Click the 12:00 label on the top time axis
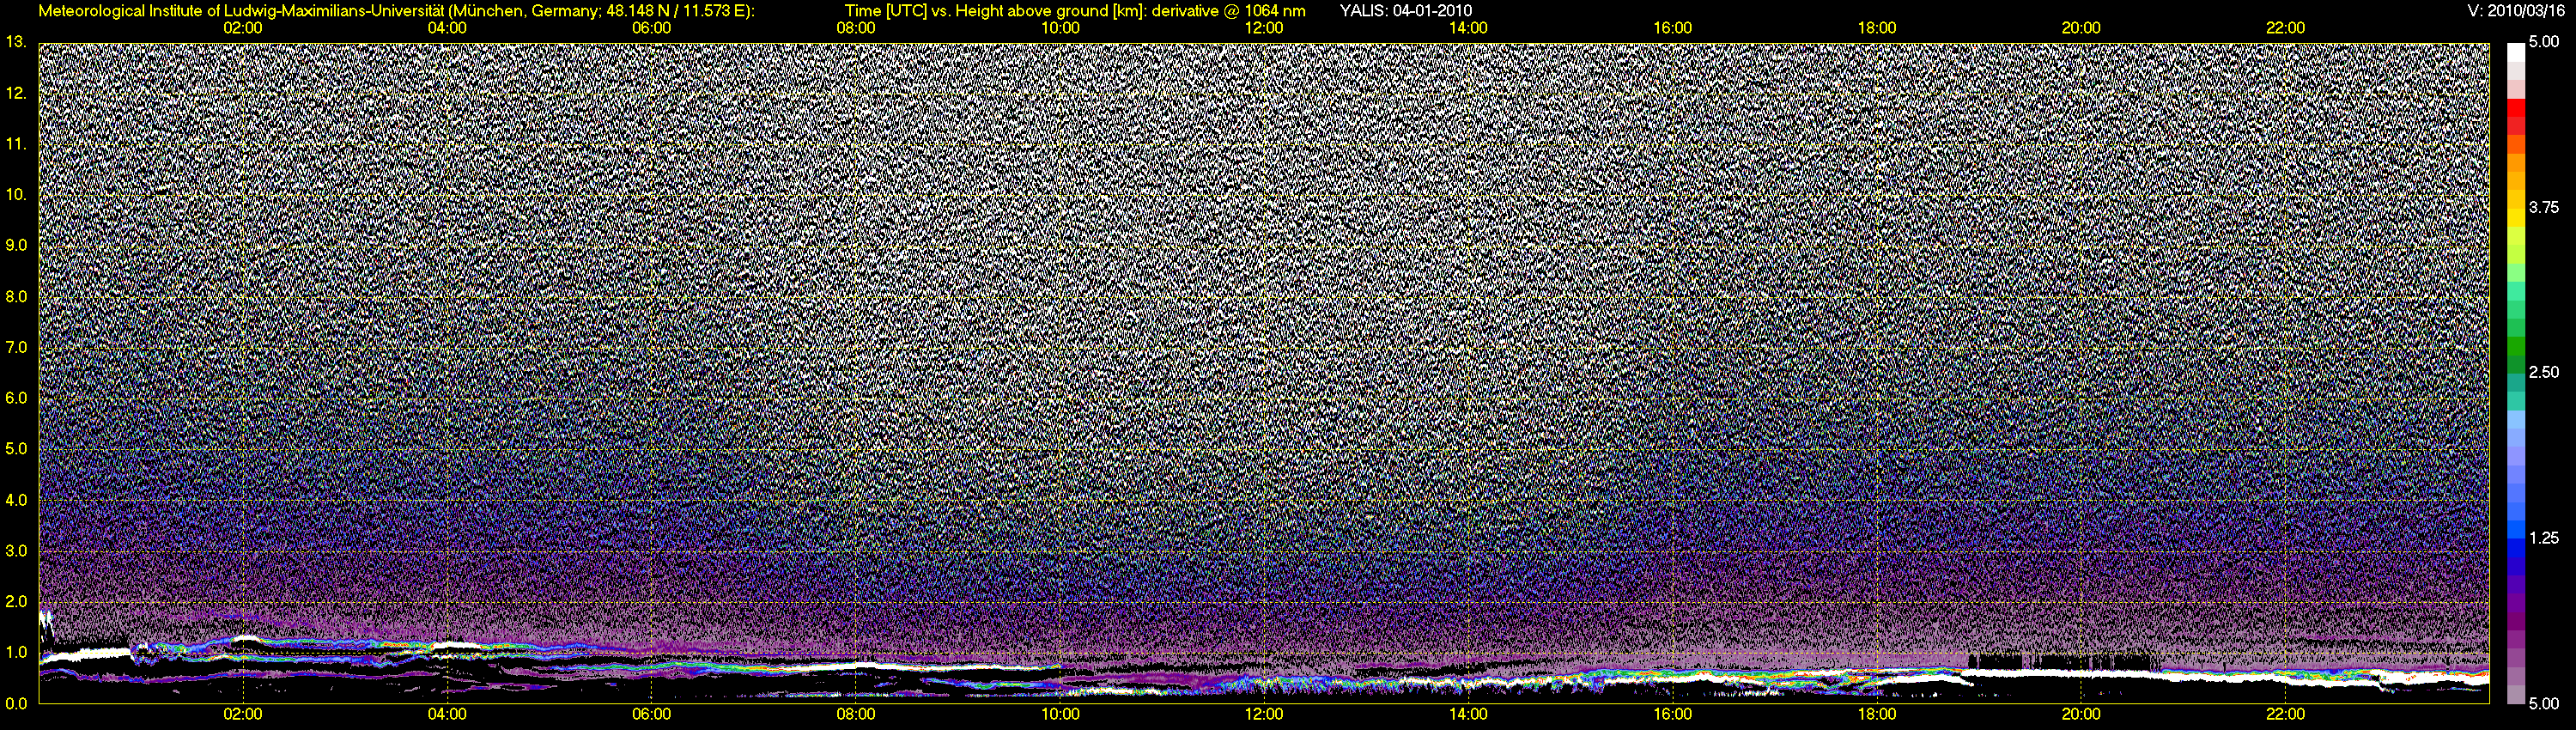 1264,28
